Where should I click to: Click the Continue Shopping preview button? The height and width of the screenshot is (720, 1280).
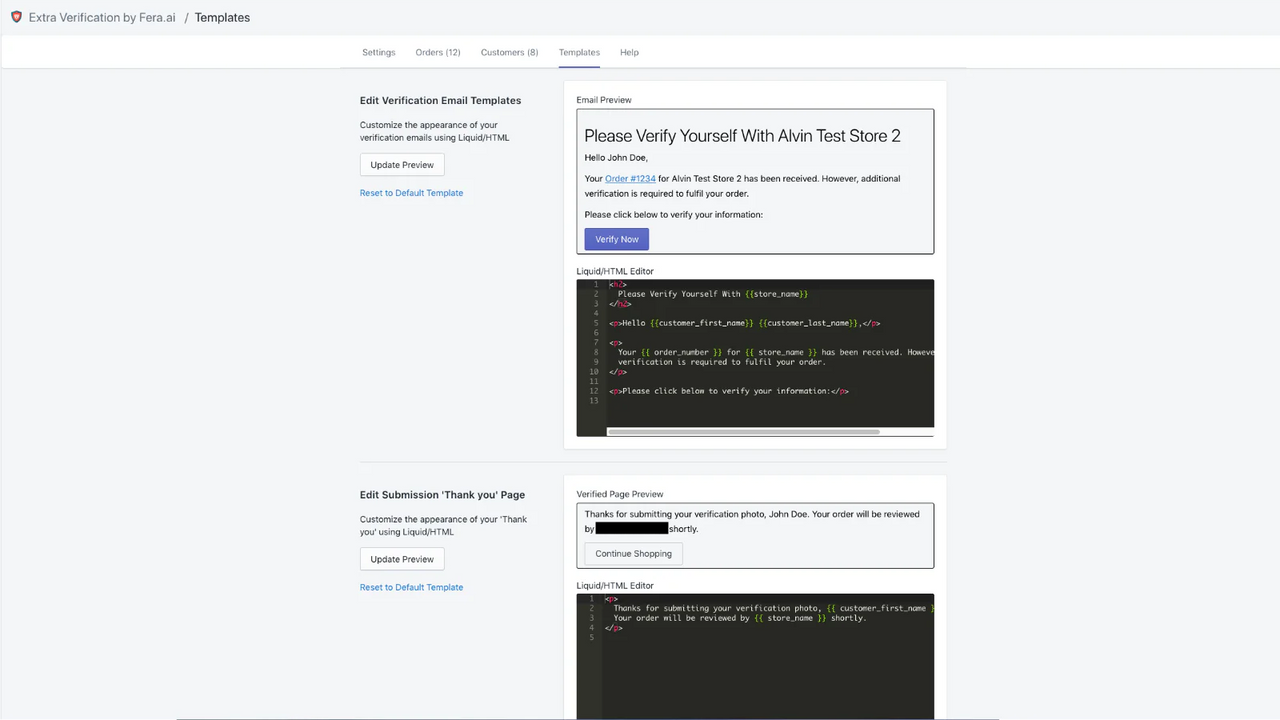[633, 553]
